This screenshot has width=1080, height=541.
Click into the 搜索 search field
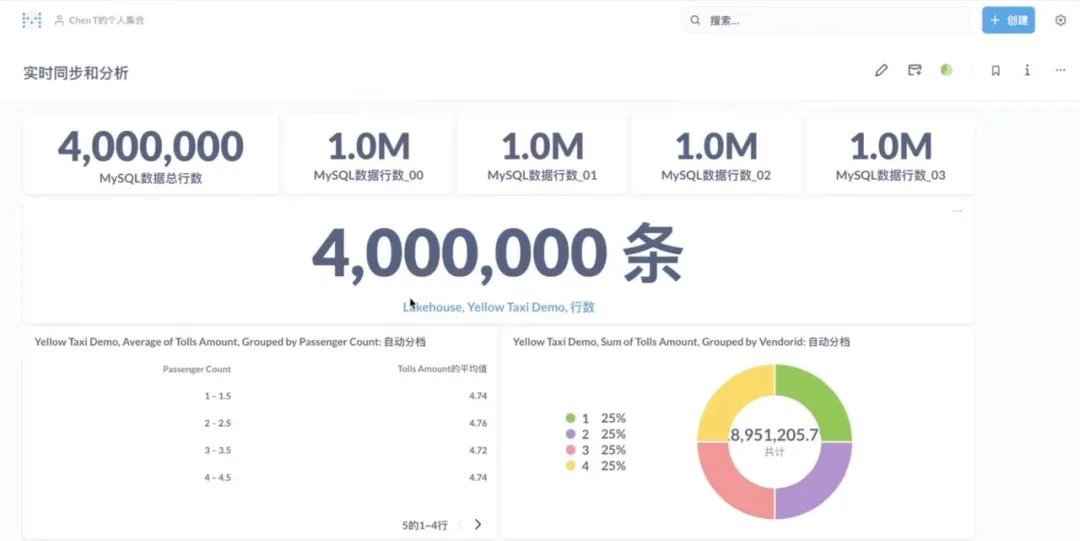[x=825, y=21]
